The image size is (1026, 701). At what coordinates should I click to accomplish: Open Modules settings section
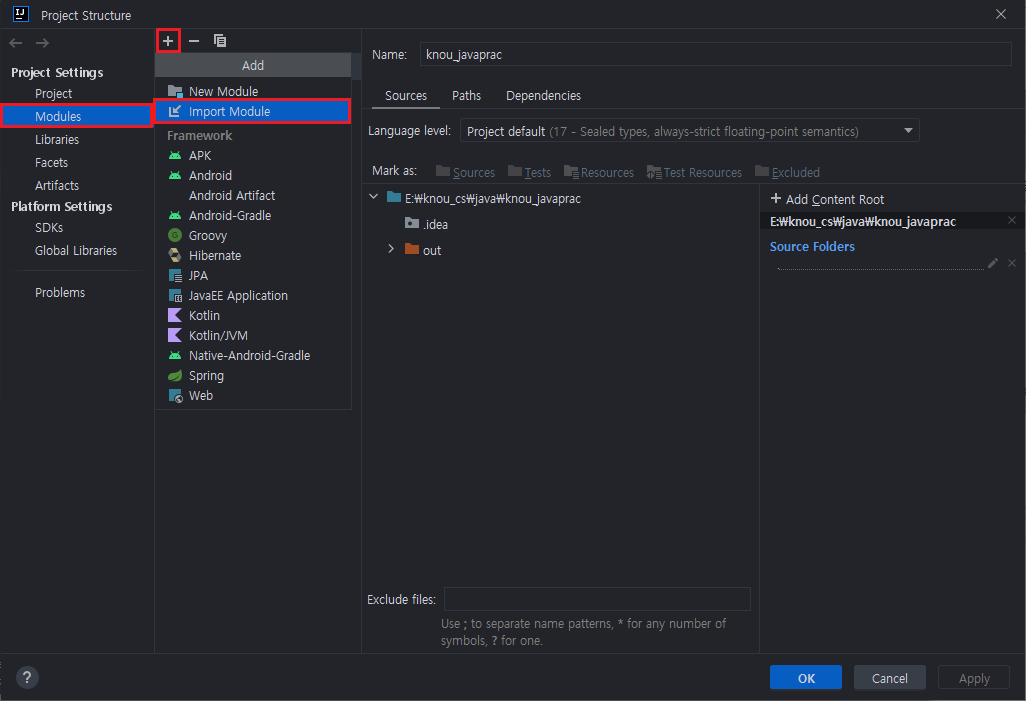(x=76, y=116)
